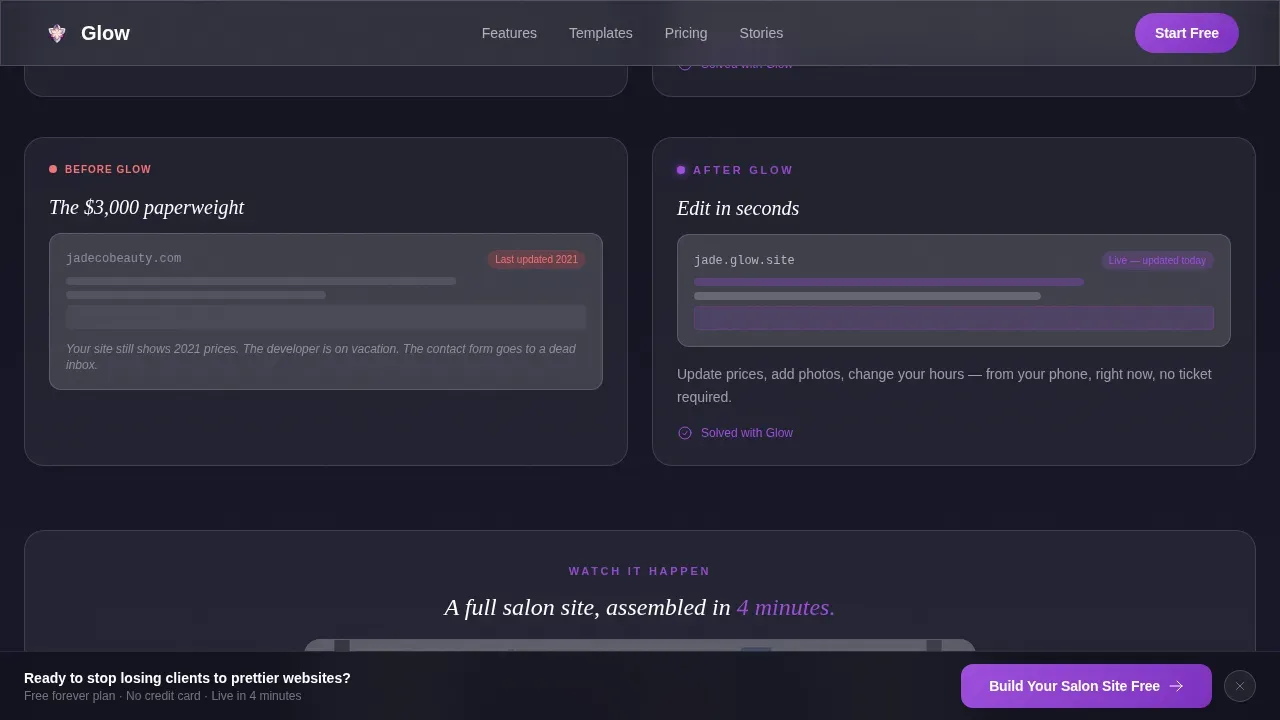Click the arrow icon on Build Your Salon Site Free
This screenshot has width=1280, height=720.
click(1176, 686)
